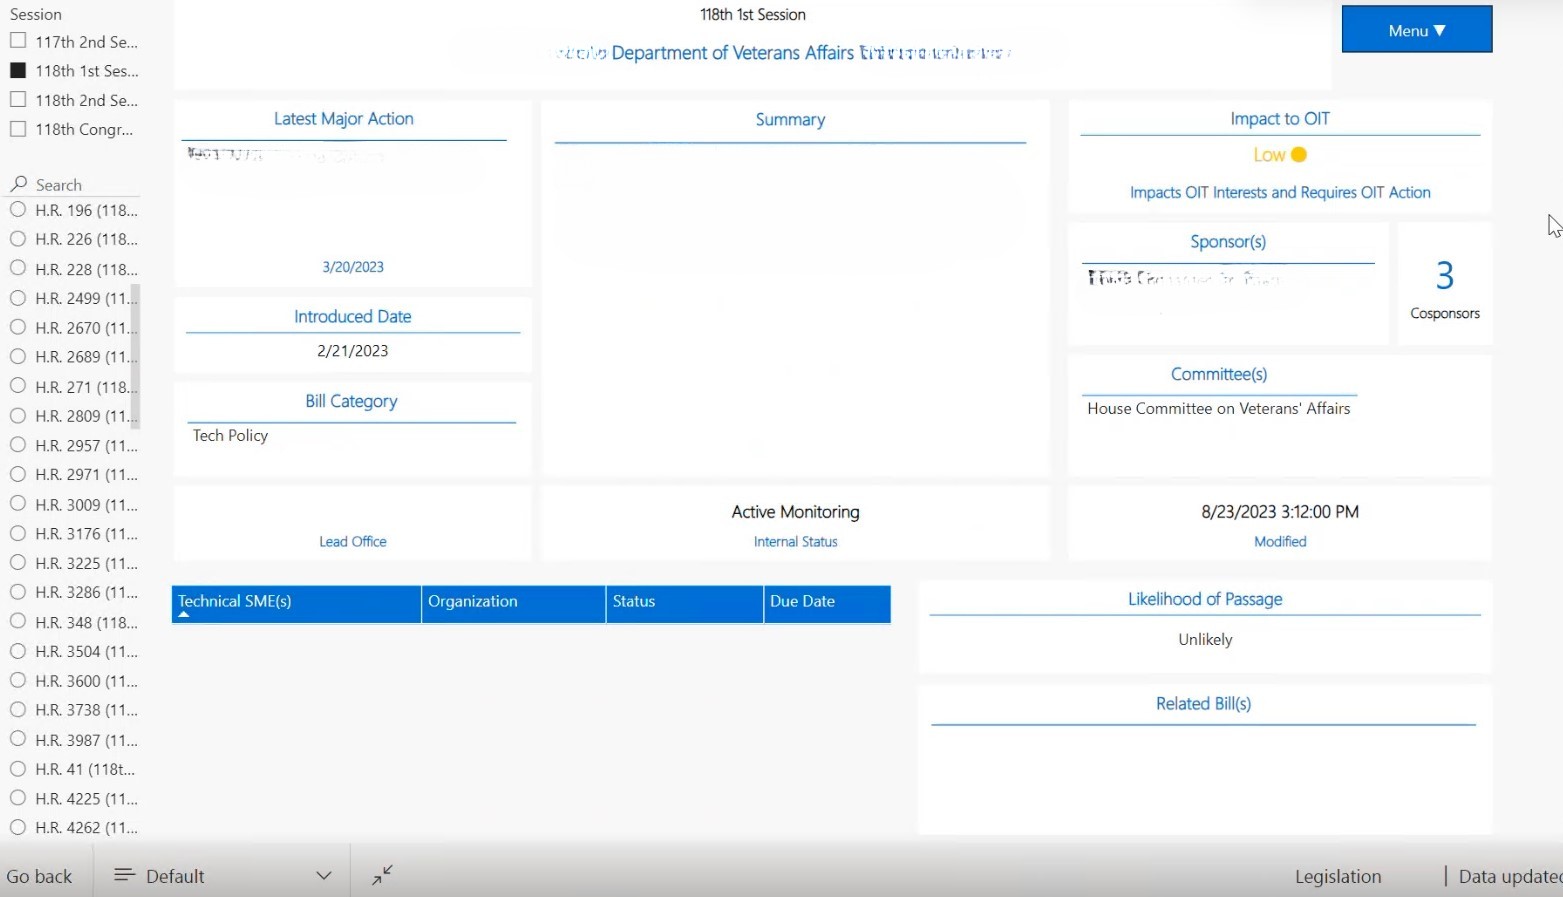
Task: Click the Technical SME(s) sort arrow
Action: [183, 615]
